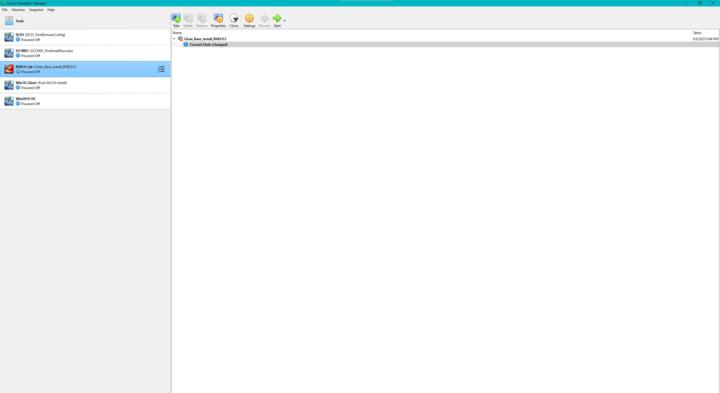
Task: Click the Delete snapshot toolbar icon
Action: 188,20
